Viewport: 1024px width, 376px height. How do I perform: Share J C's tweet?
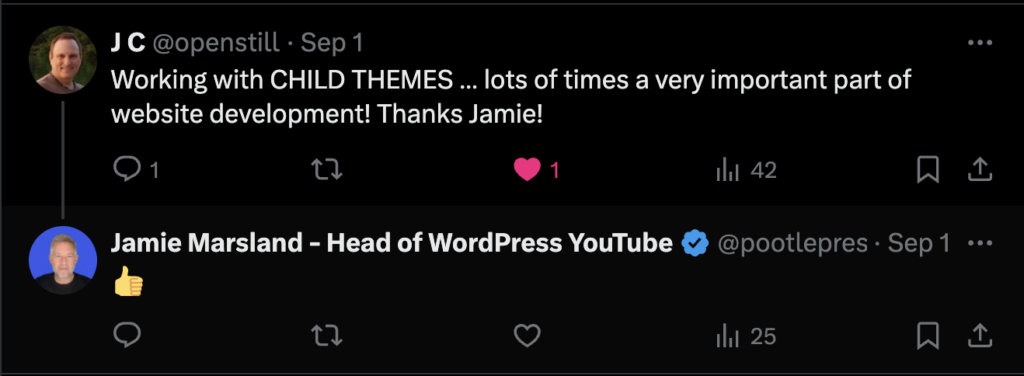(980, 170)
